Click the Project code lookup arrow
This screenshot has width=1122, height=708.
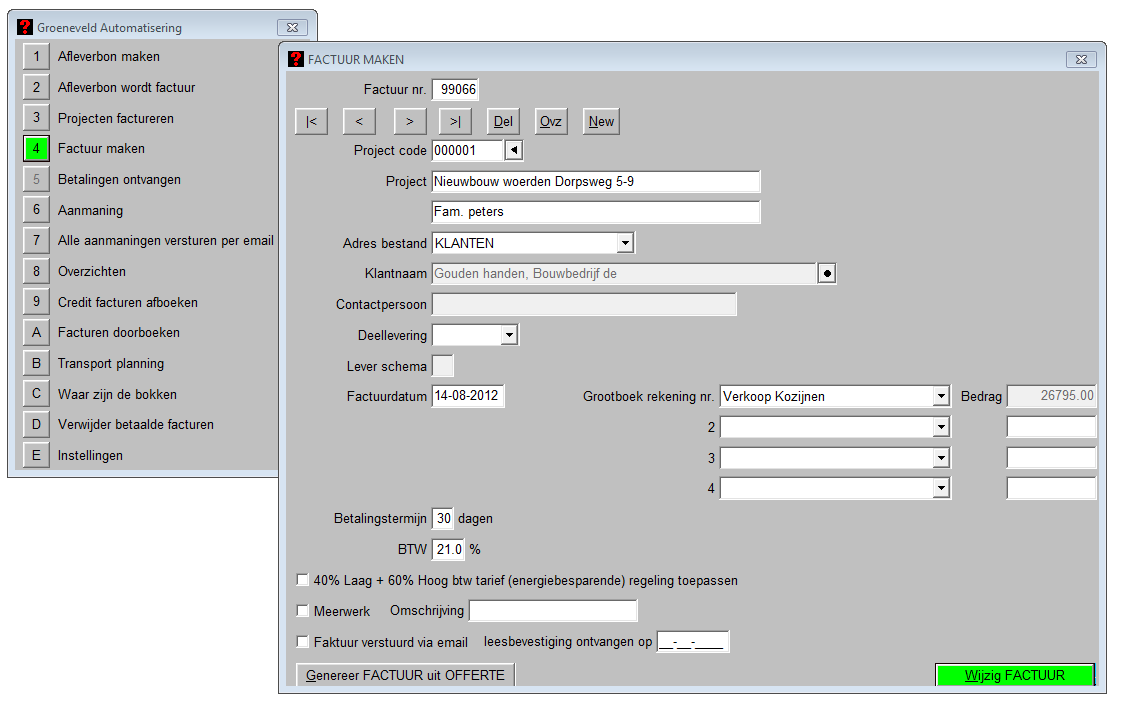[x=513, y=151]
